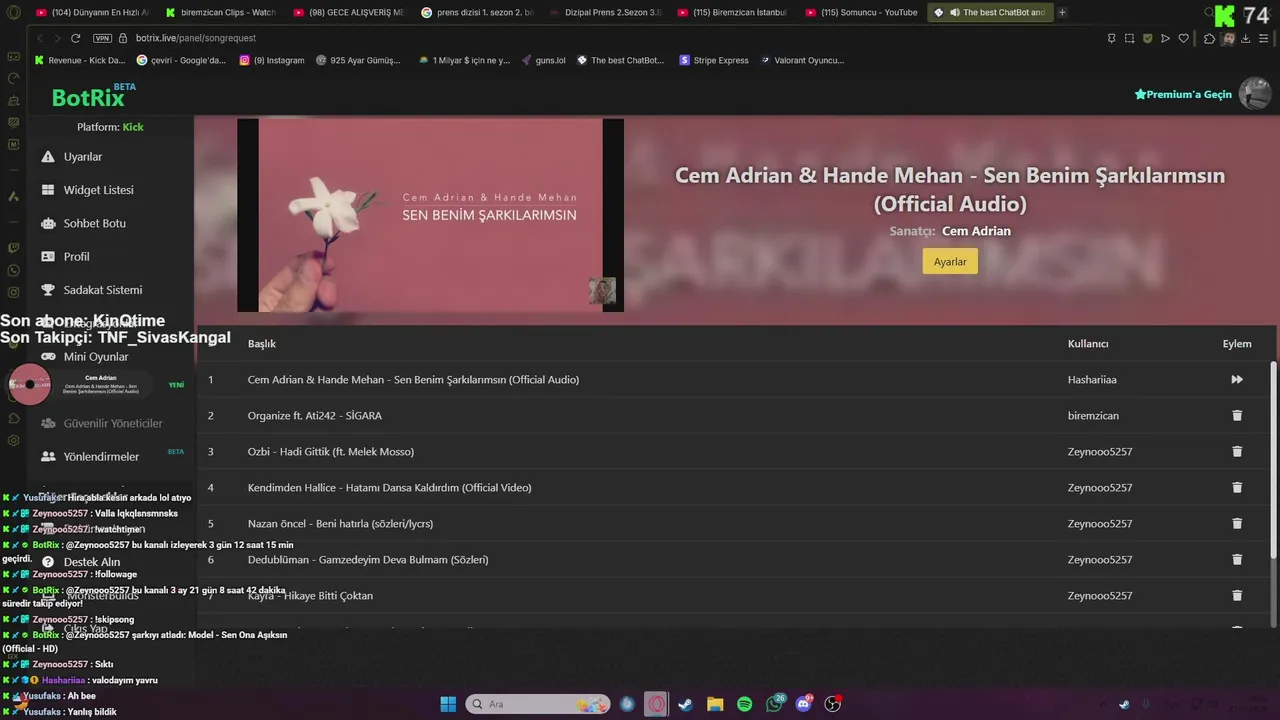
Task: Switch to GECE ALIŞVERİŞ YouTube tab
Action: click(x=349, y=13)
